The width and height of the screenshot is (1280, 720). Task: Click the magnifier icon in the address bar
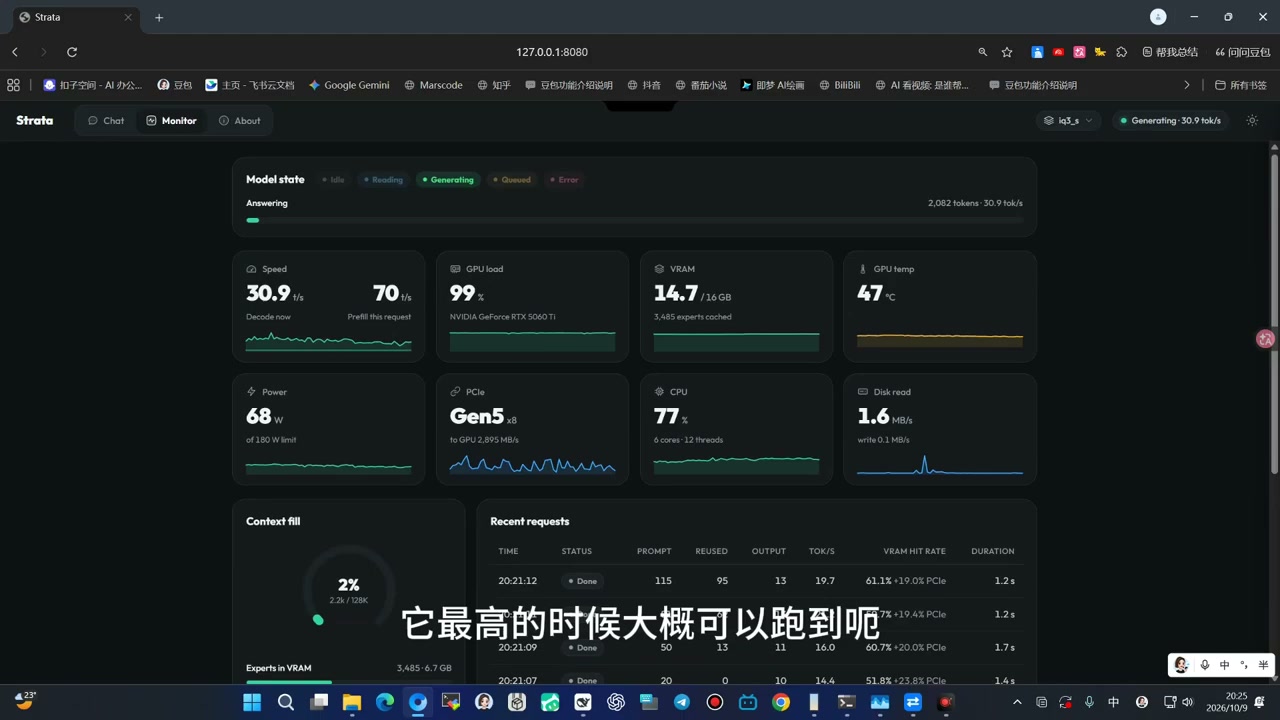(x=983, y=52)
